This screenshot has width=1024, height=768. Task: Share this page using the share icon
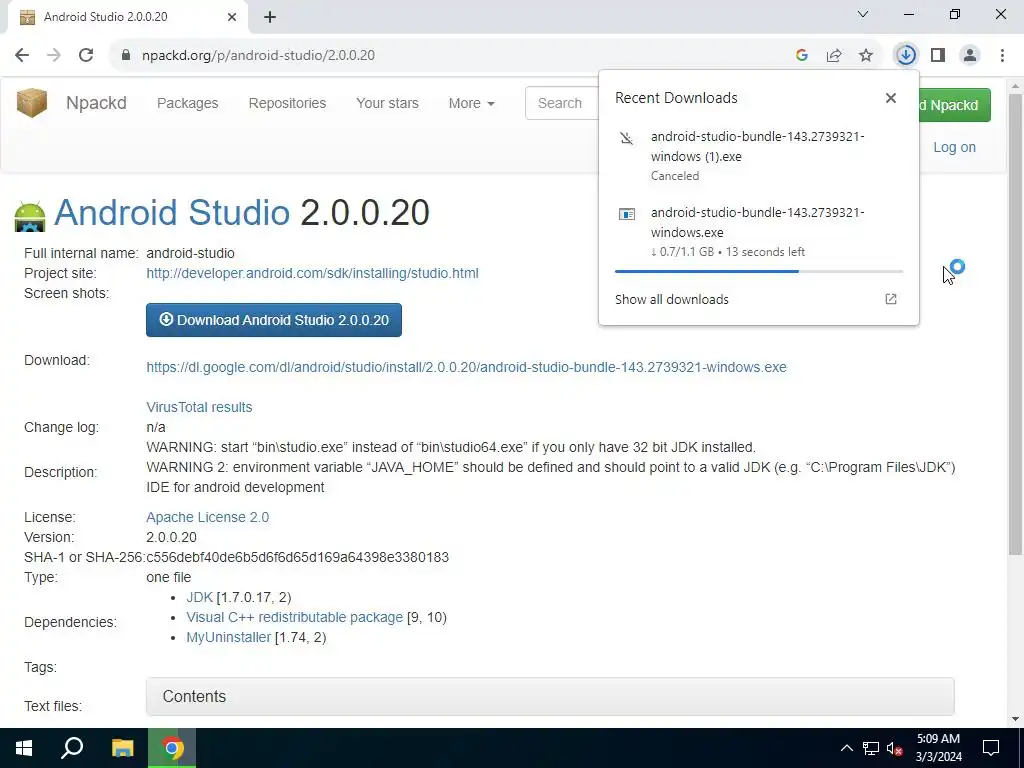tap(834, 55)
